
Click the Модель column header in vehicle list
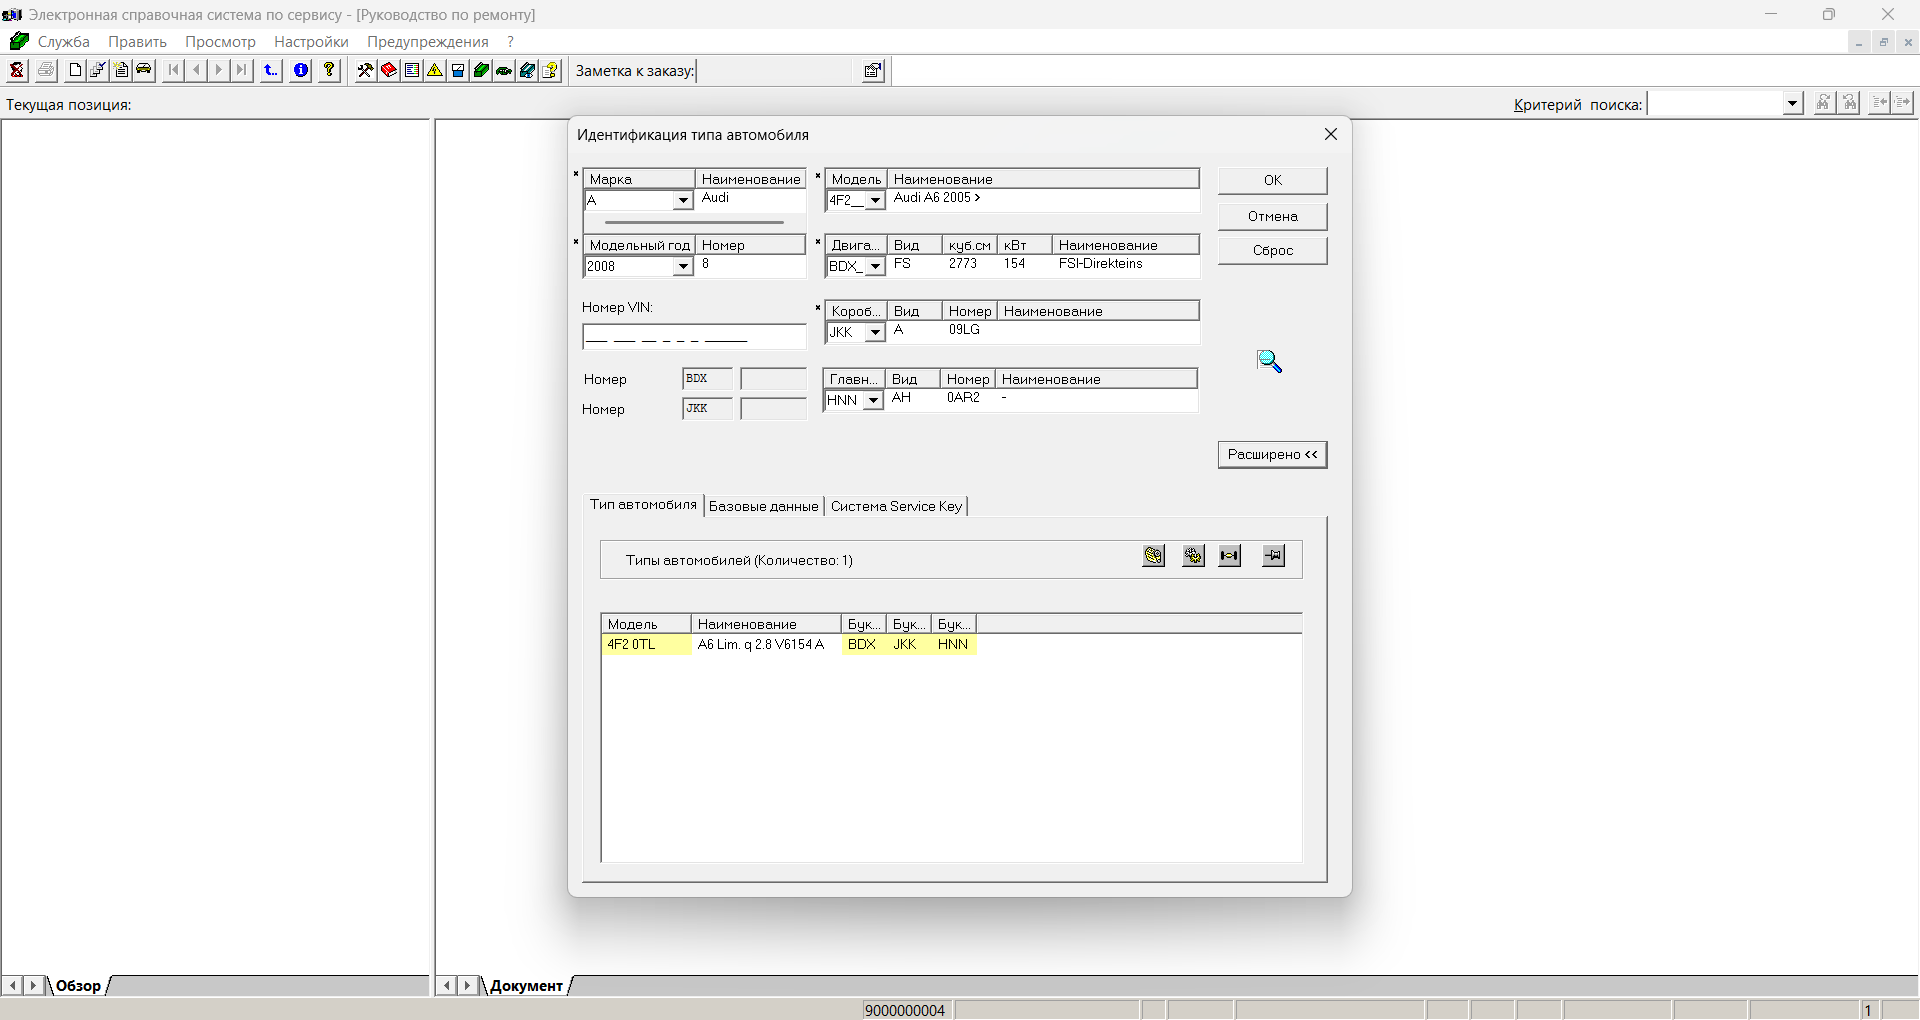646,624
